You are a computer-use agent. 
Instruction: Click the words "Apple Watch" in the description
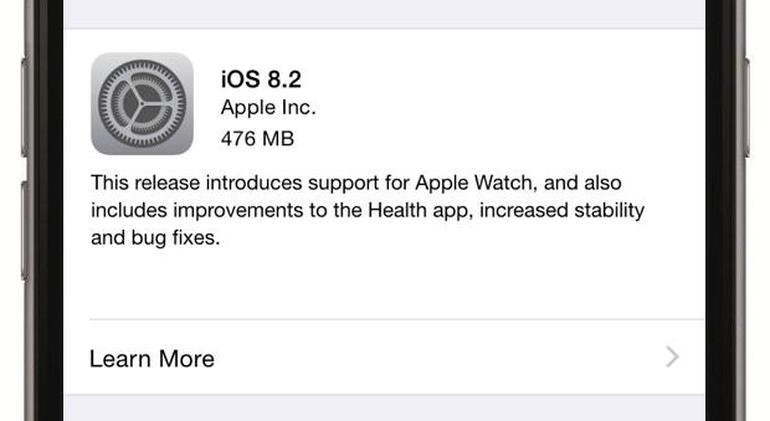[474, 183]
